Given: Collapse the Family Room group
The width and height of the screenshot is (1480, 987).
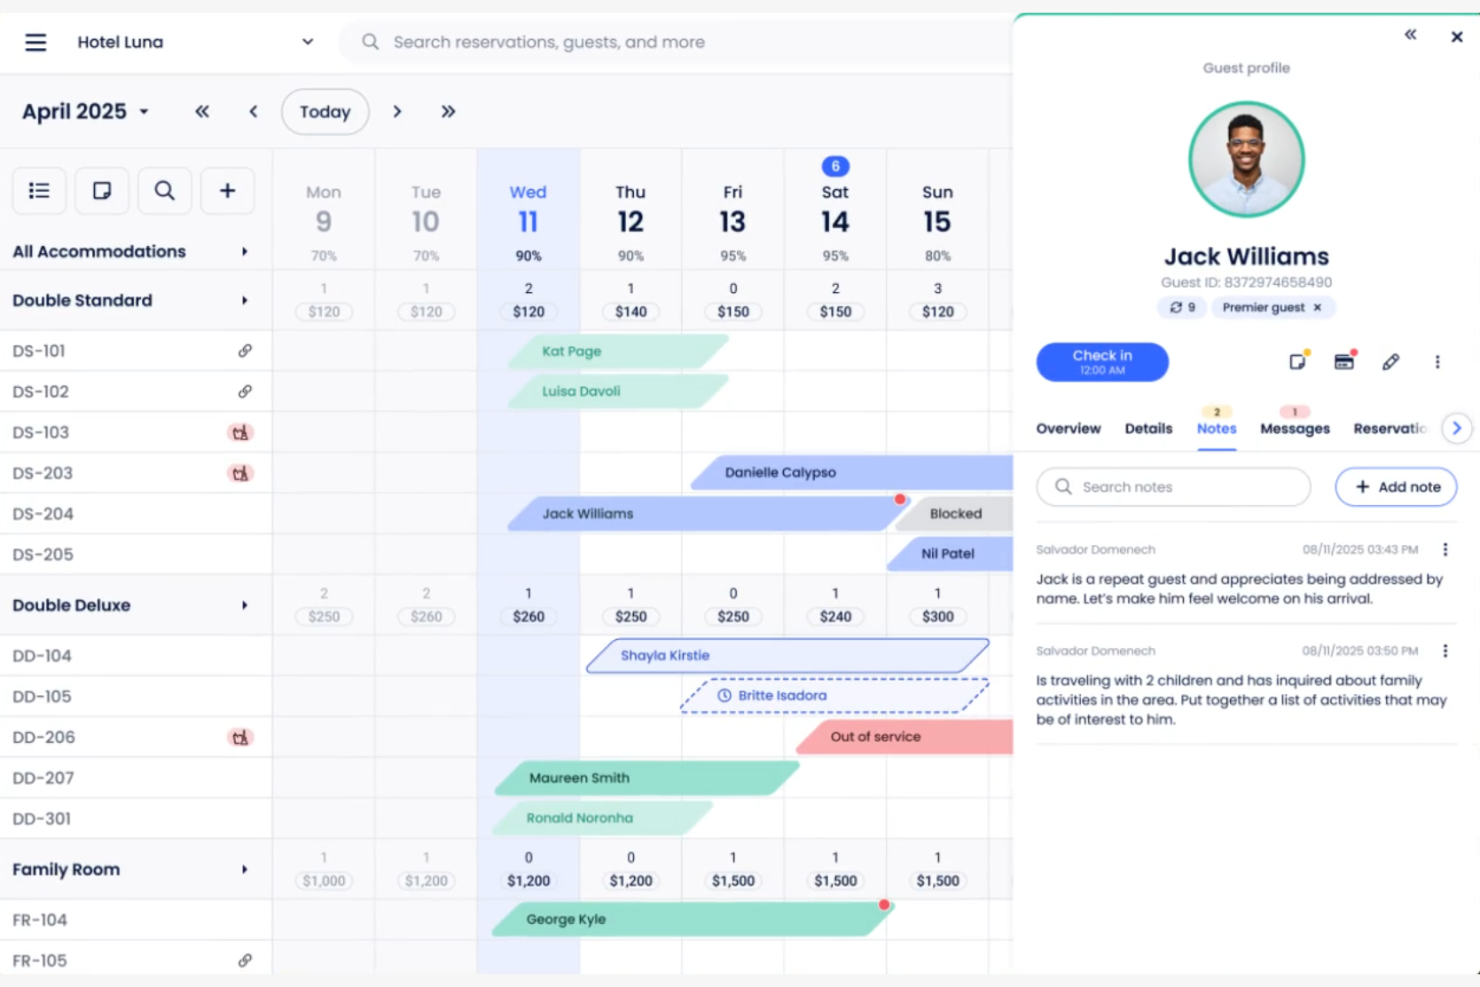Looking at the screenshot, I should tap(244, 870).
